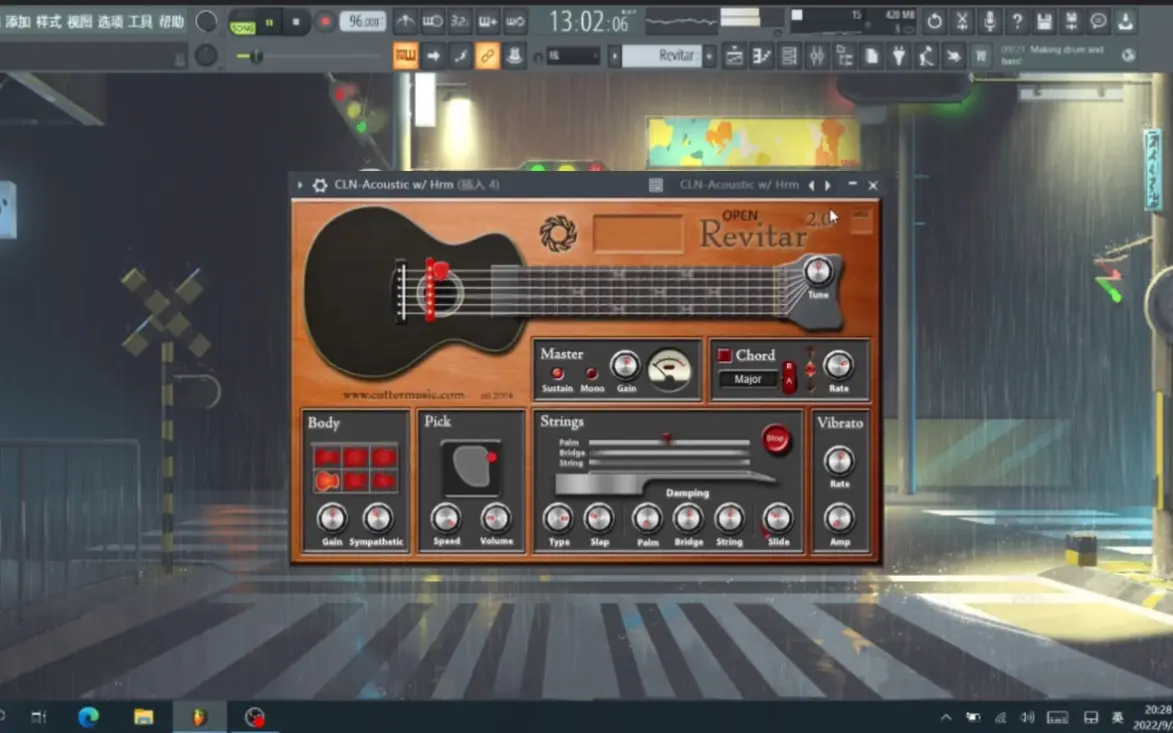Viewport: 1173px width, 733px height.
Task: Toggle the Sustain LED in Master
Action: [557, 373]
